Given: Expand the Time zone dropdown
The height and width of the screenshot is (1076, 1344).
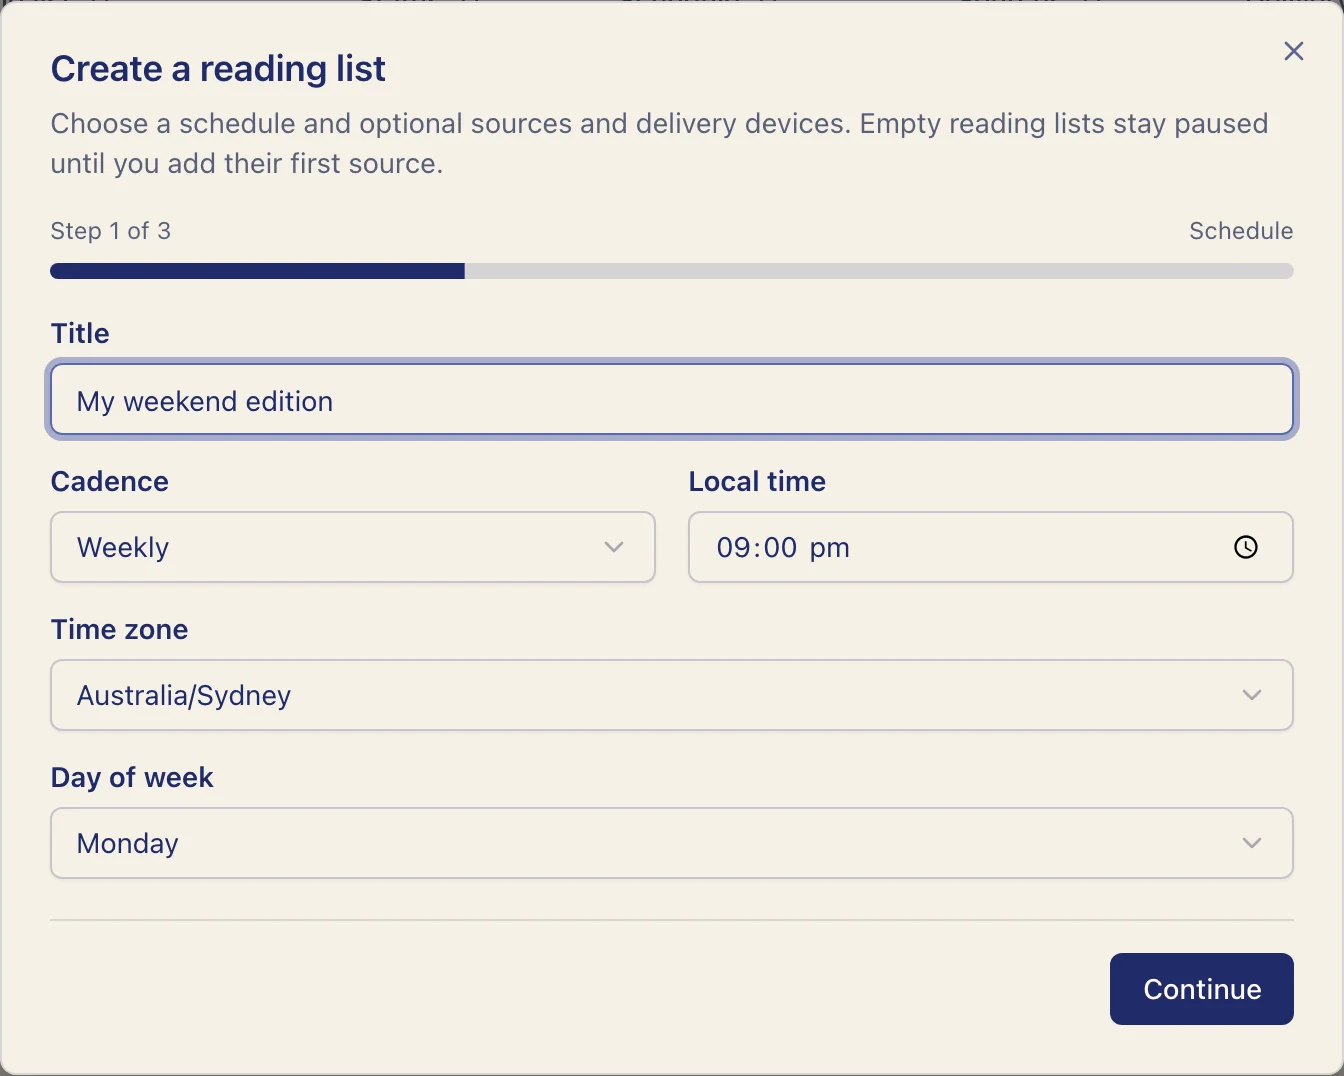Looking at the screenshot, I should coord(672,695).
